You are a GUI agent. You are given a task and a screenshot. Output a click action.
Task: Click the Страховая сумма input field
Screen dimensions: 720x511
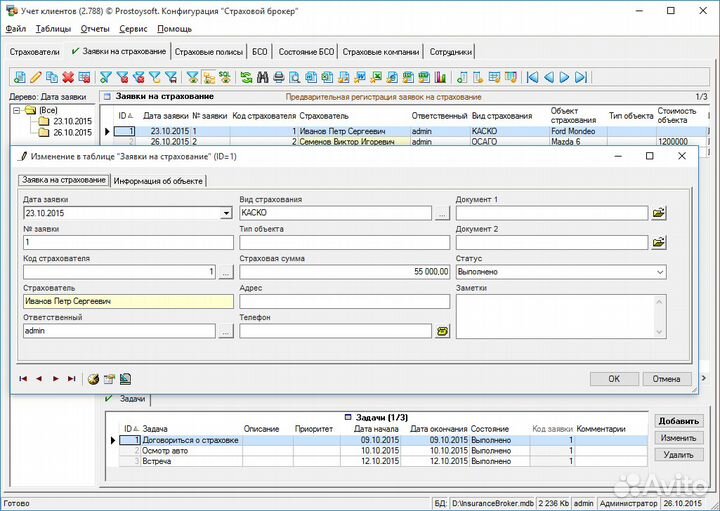pyautogui.click(x=344, y=271)
